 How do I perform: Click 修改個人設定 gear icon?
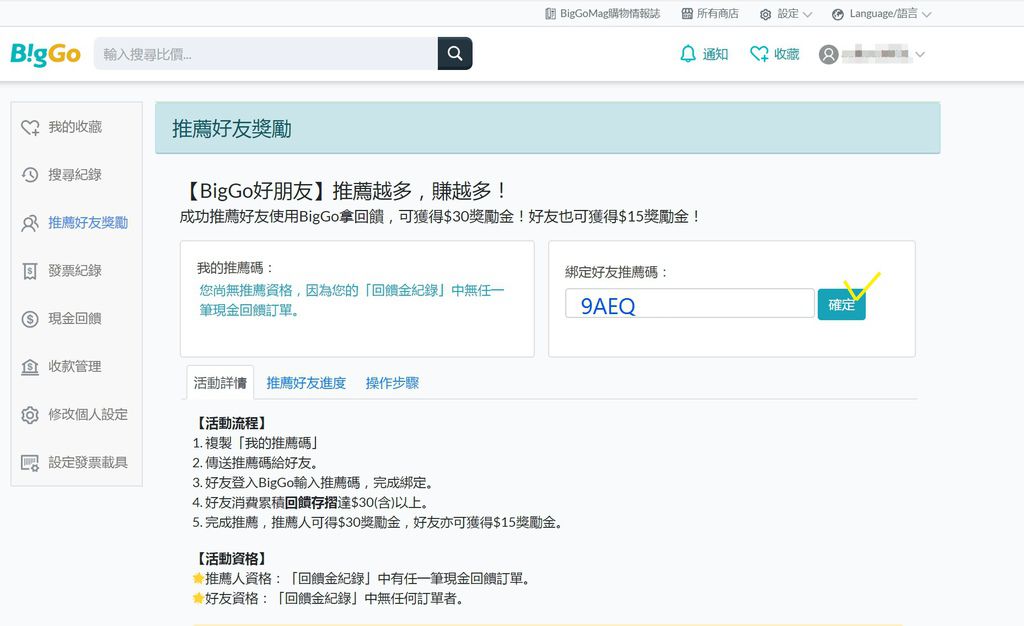tap(30, 415)
